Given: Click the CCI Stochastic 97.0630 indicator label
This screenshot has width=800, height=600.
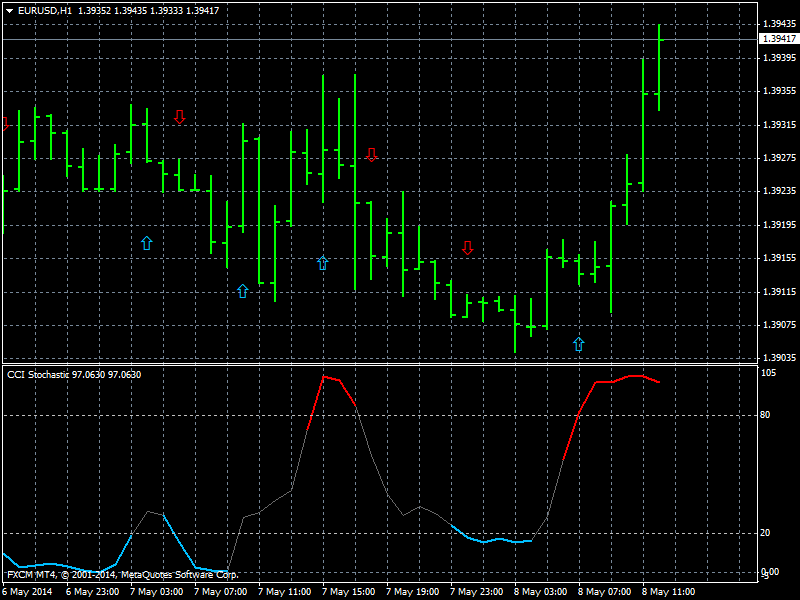Looking at the screenshot, I should point(74,375).
